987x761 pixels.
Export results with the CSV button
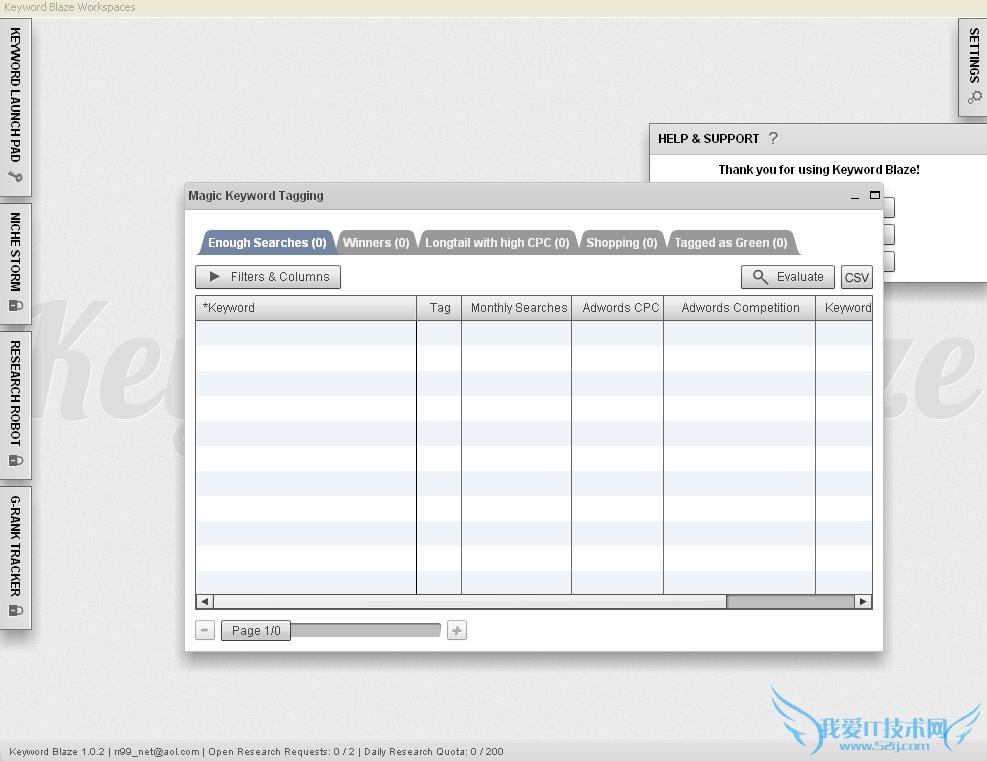coord(857,278)
